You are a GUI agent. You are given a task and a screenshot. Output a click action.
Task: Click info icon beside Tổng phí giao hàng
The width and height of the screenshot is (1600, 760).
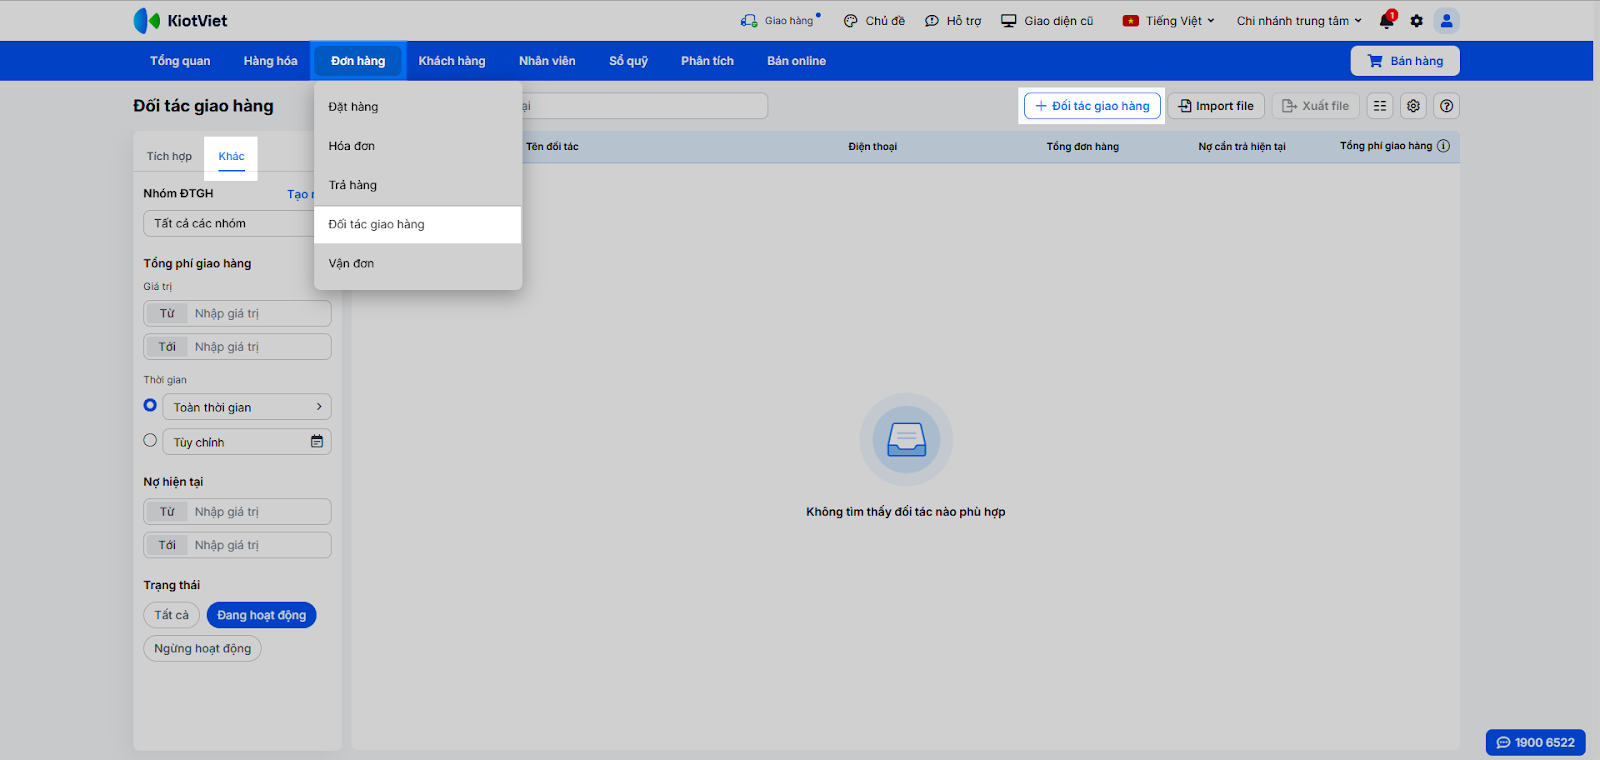pyautogui.click(x=1443, y=146)
